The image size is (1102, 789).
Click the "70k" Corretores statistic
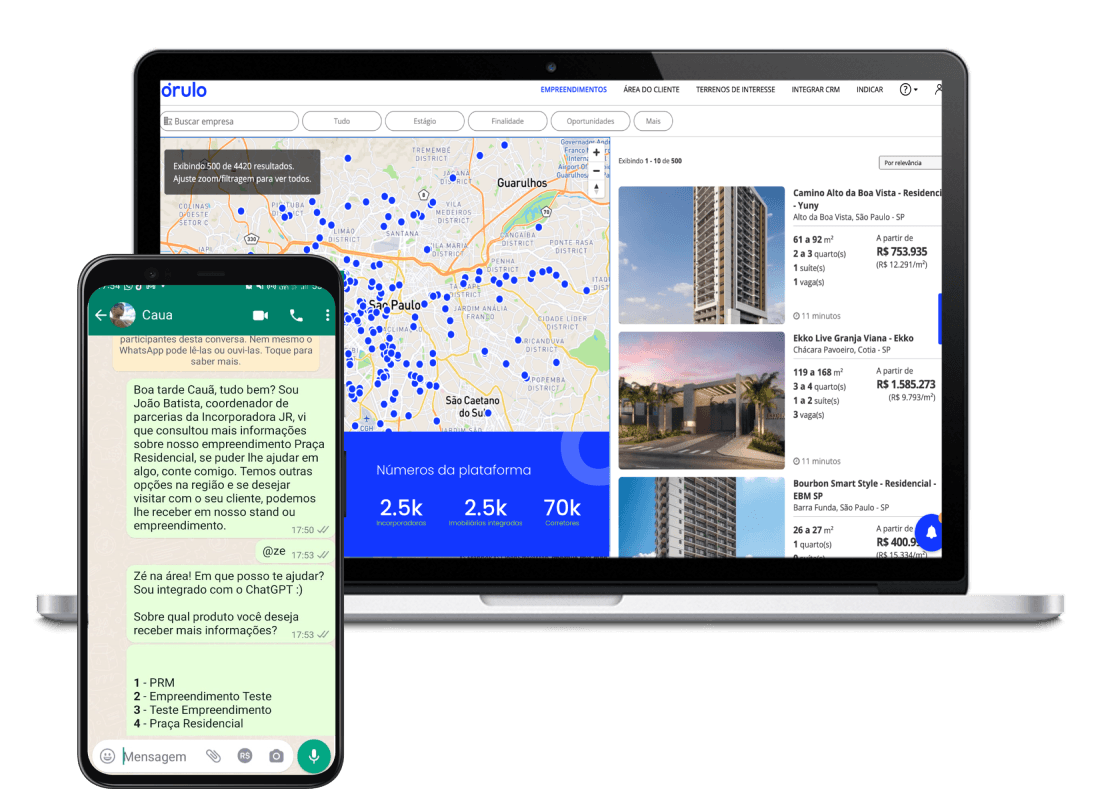[562, 511]
